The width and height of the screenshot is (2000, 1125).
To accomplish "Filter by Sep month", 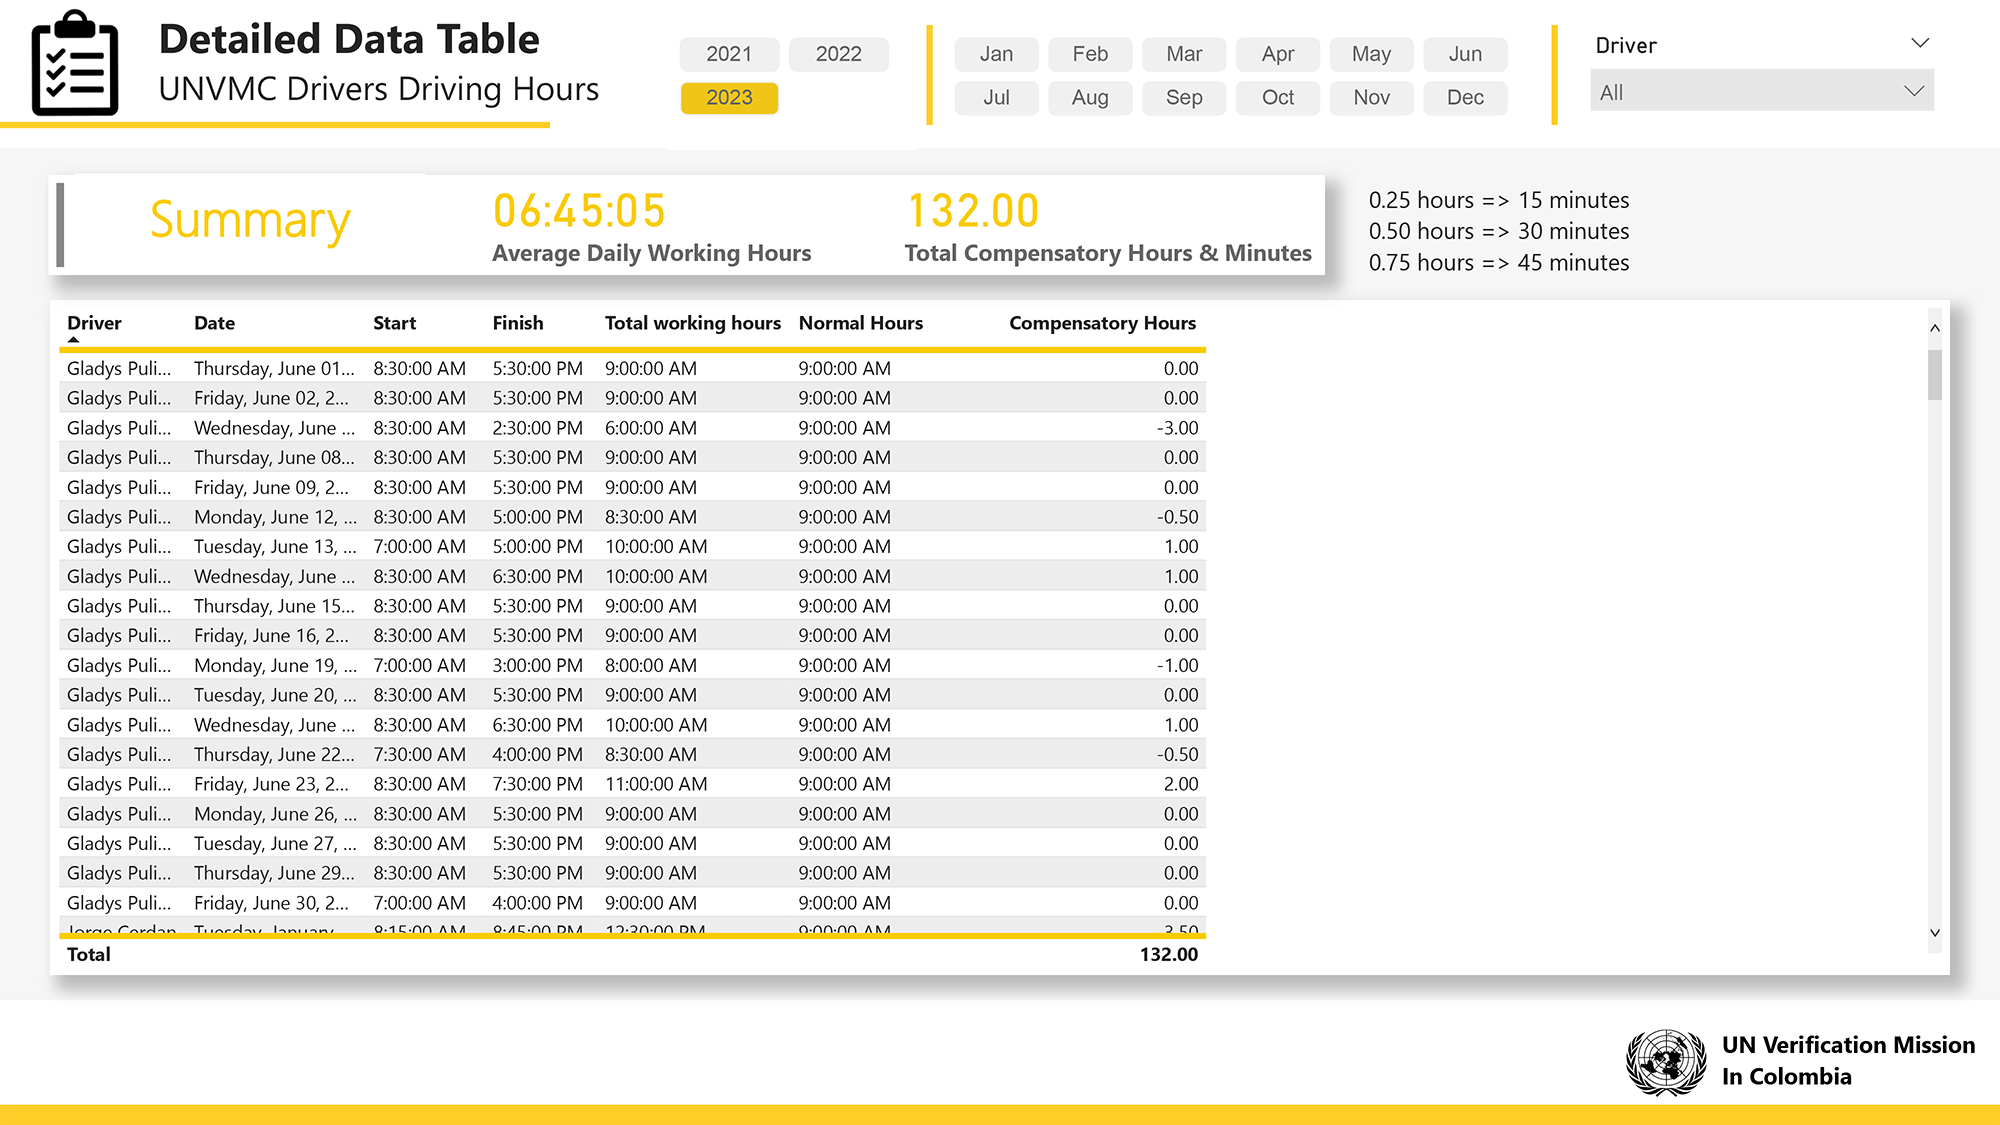I will pos(1184,97).
